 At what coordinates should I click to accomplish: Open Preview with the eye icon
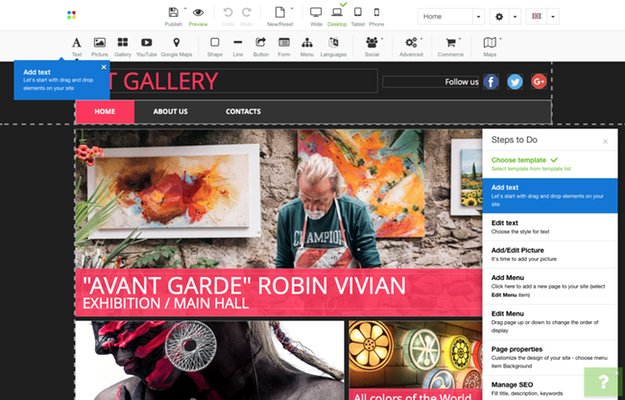pyautogui.click(x=198, y=12)
